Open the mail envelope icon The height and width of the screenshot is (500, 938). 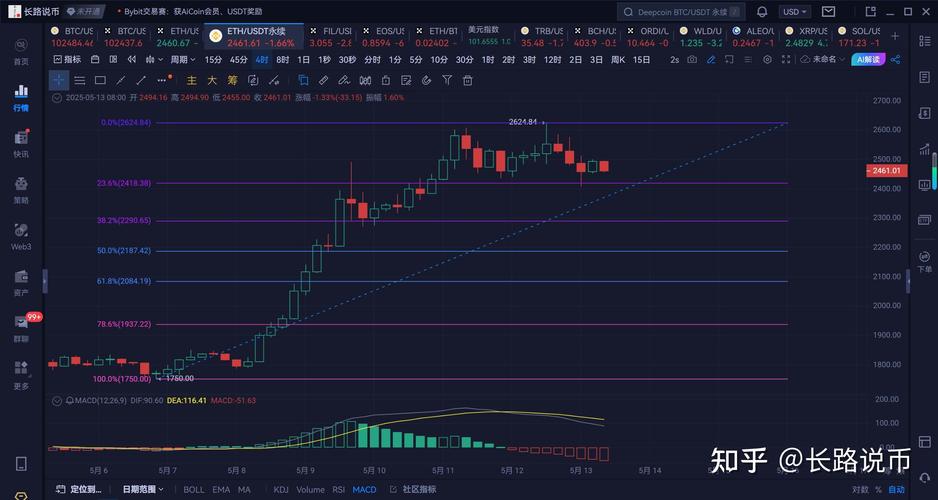[829, 11]
